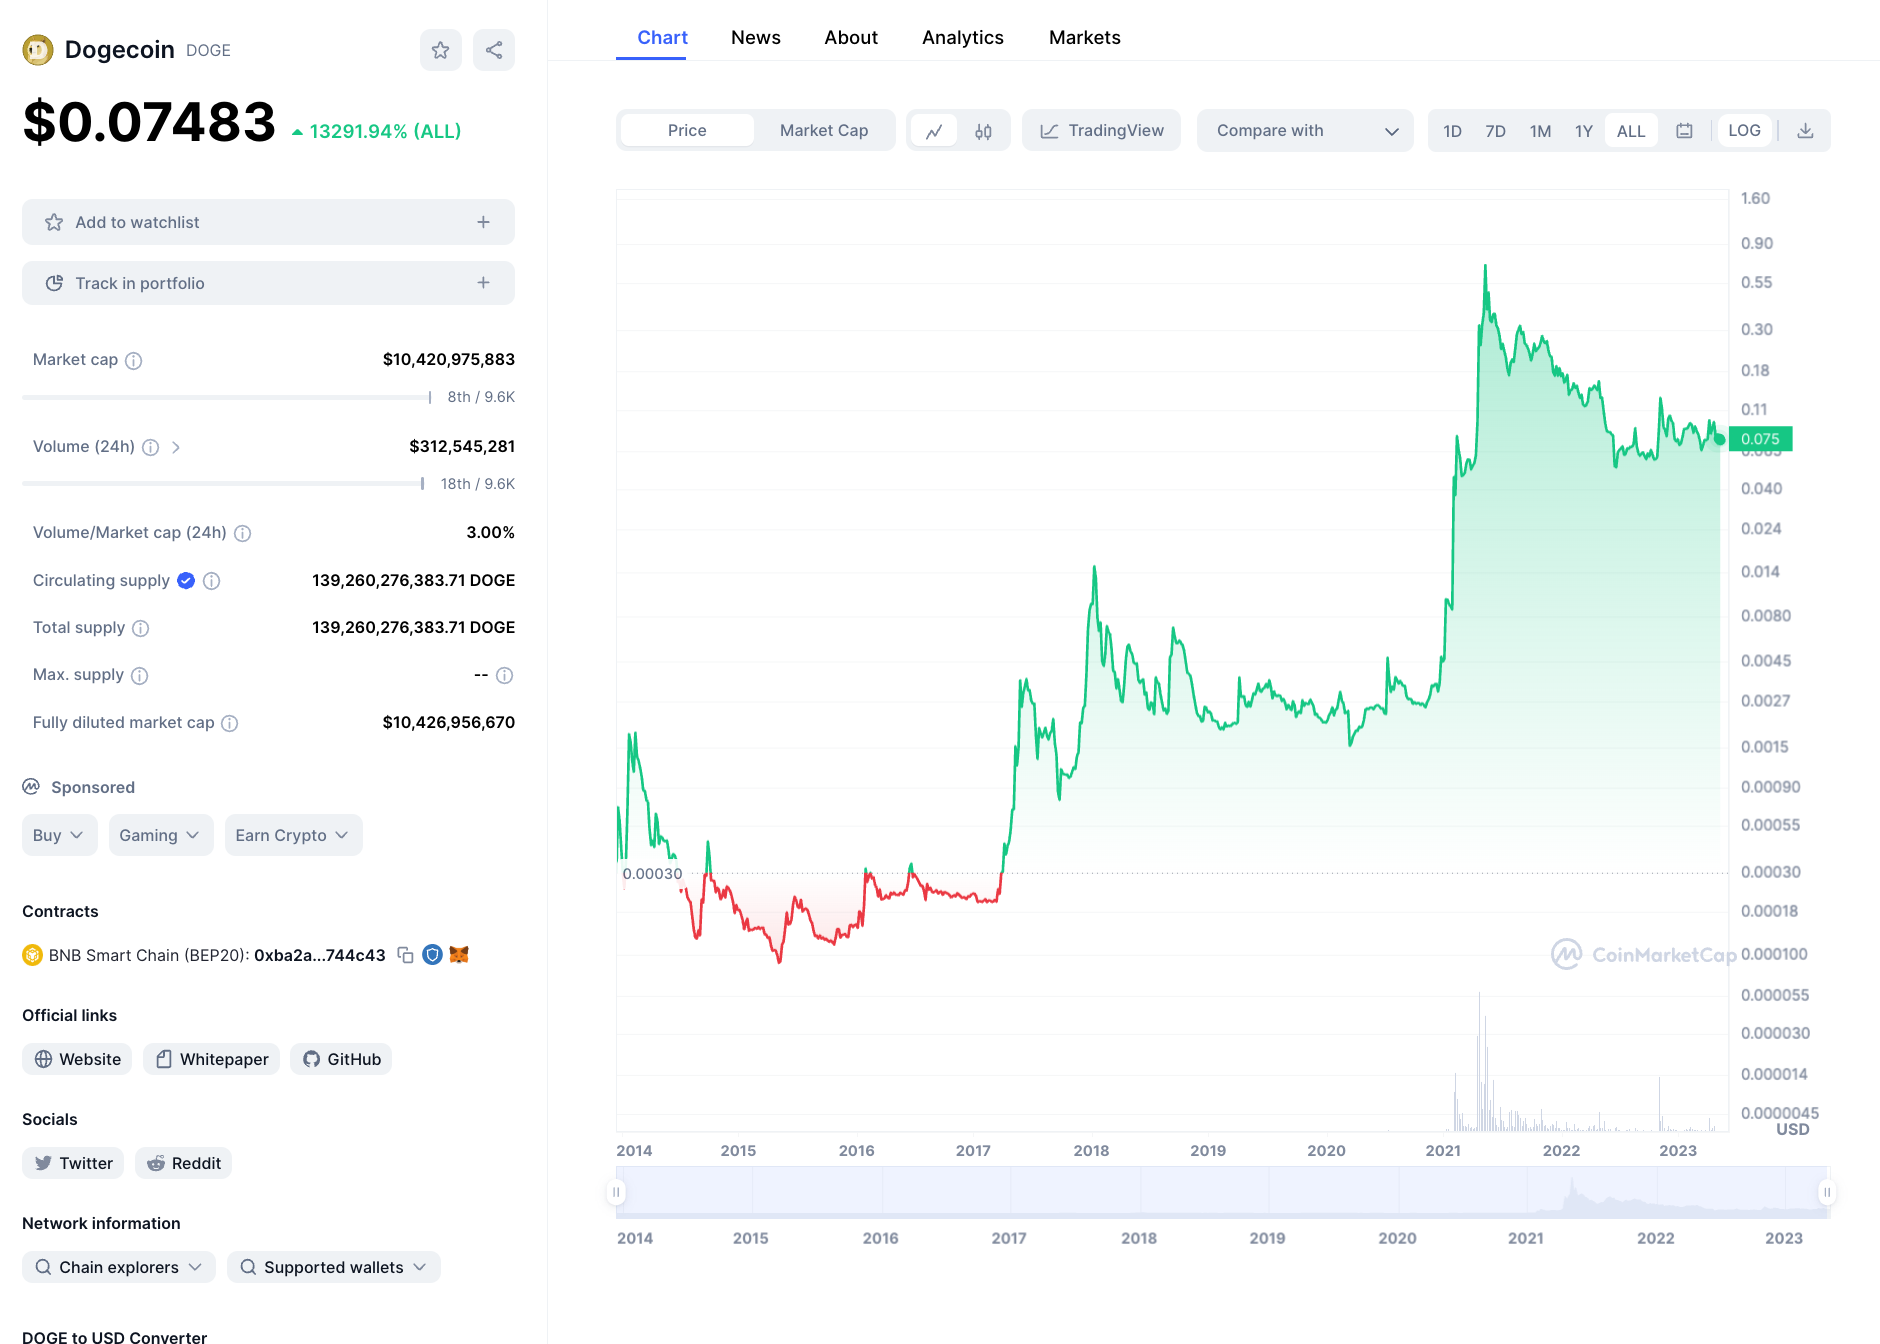Show Total supply info icon
Image resolution: width=1880 pixels, height=1344 pixels.
click(x=140, y=628)
